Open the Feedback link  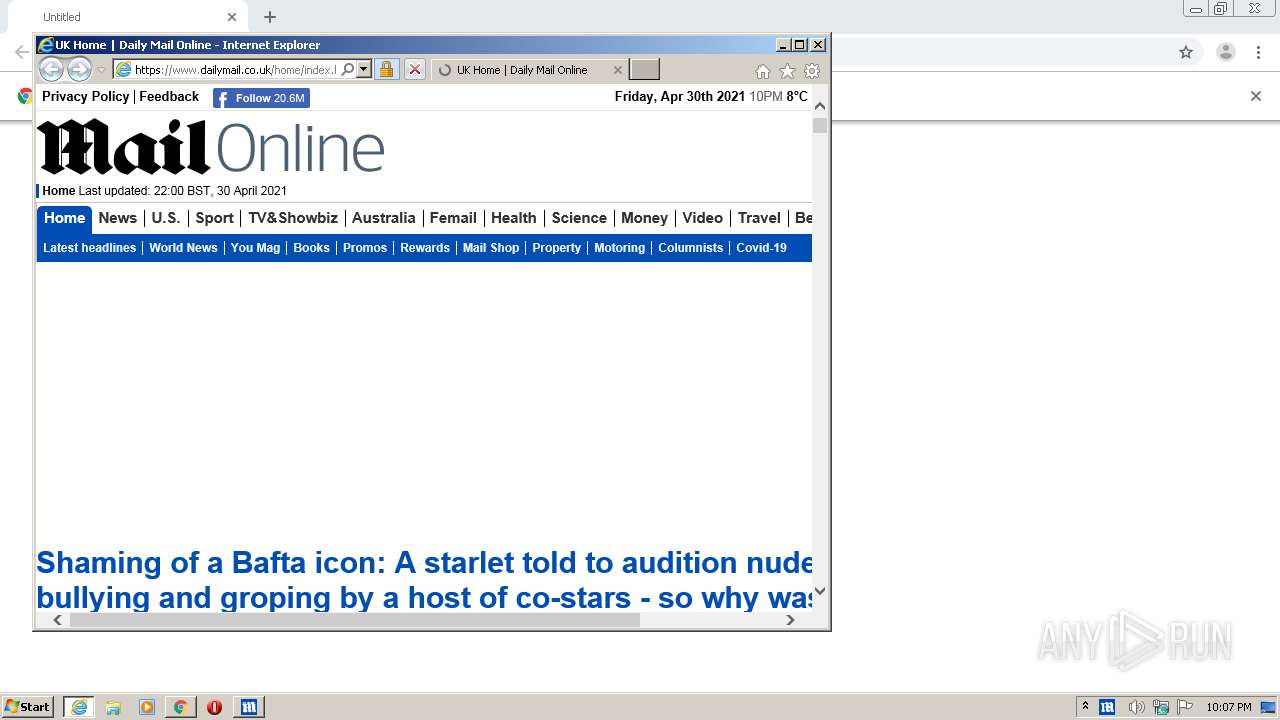[169, 96]
